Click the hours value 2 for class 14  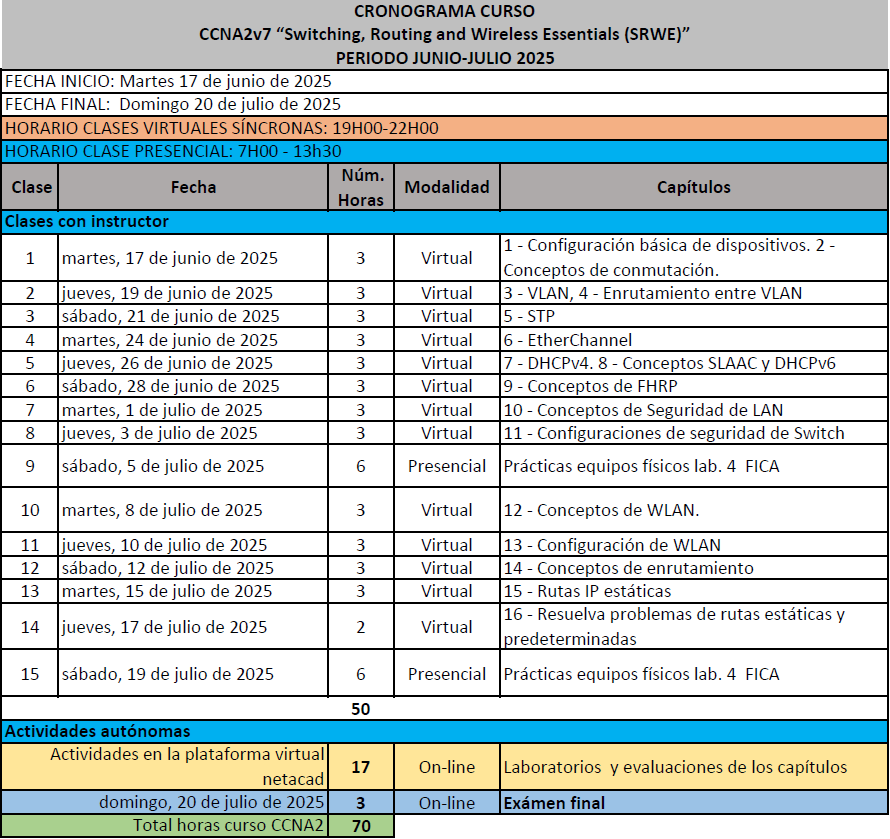tap(361, 627)
